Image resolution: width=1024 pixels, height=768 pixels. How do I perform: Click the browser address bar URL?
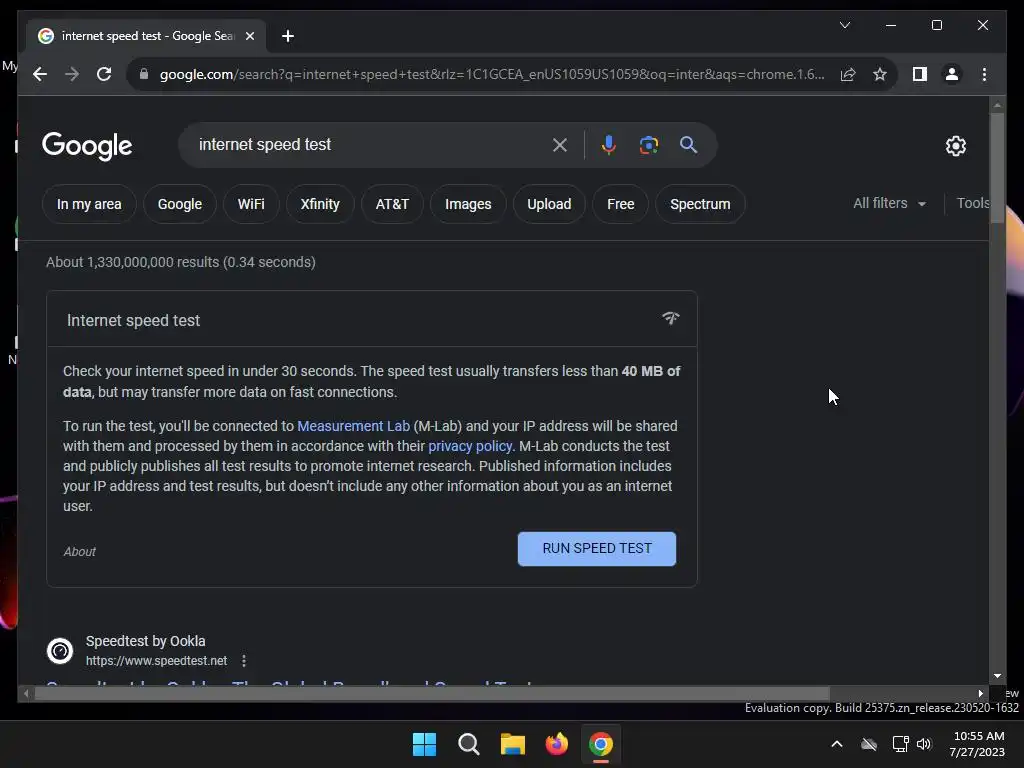[x=491, y=74]
